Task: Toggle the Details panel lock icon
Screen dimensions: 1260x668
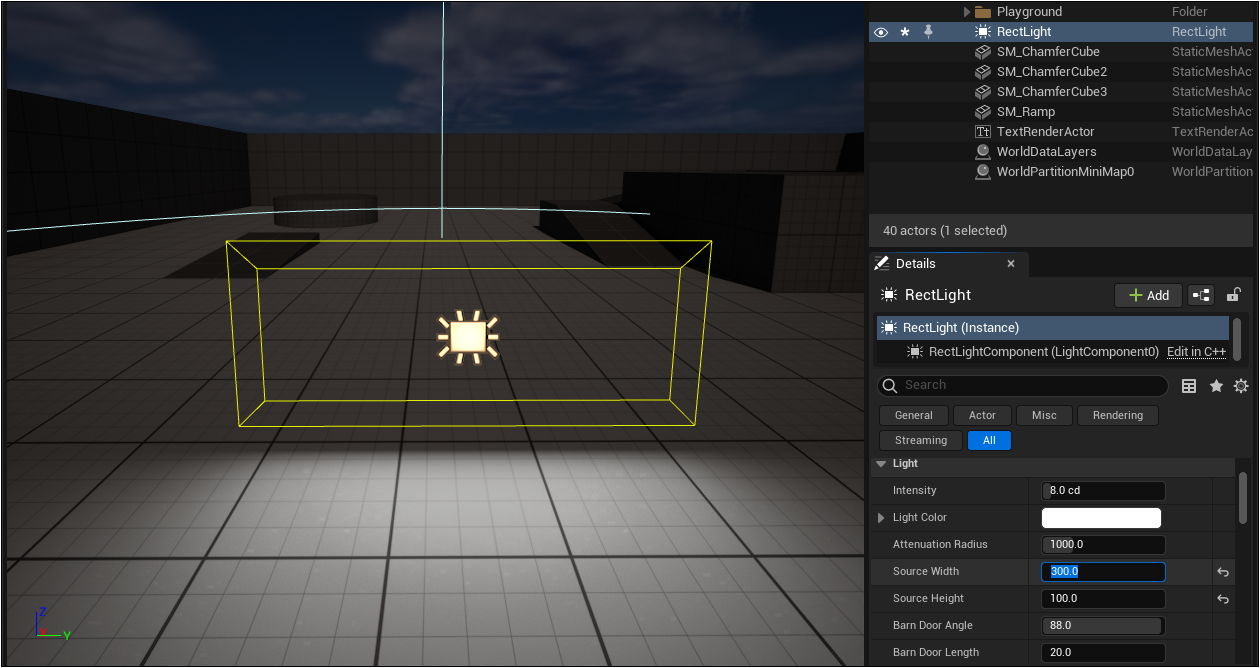Action: pyautogui.click(x=1234, y=295)
